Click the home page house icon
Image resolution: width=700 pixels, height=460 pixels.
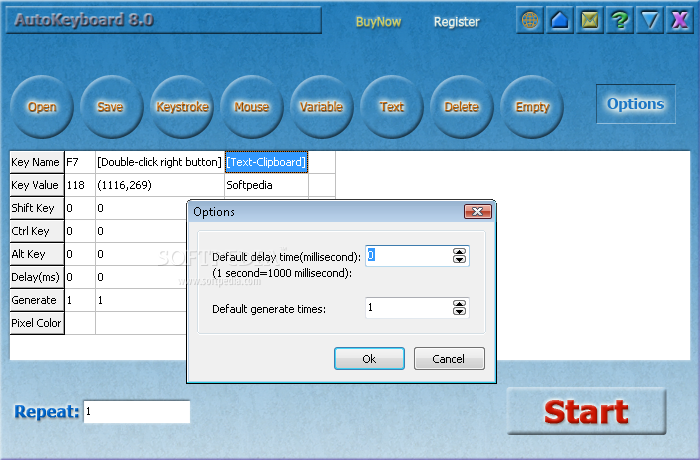point(560,20)
